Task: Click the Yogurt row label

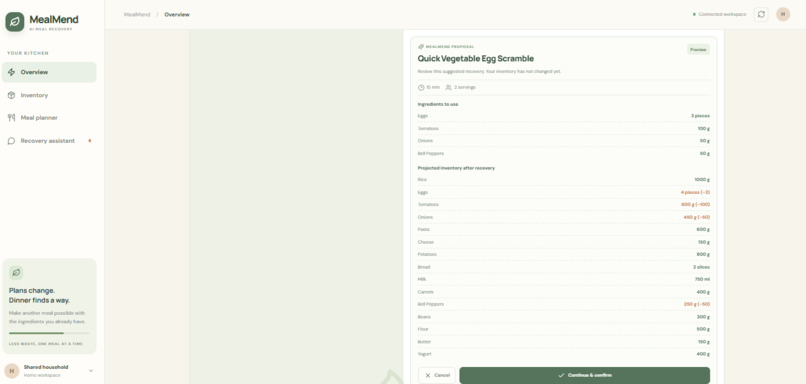Action: click(x=425, y=354)
